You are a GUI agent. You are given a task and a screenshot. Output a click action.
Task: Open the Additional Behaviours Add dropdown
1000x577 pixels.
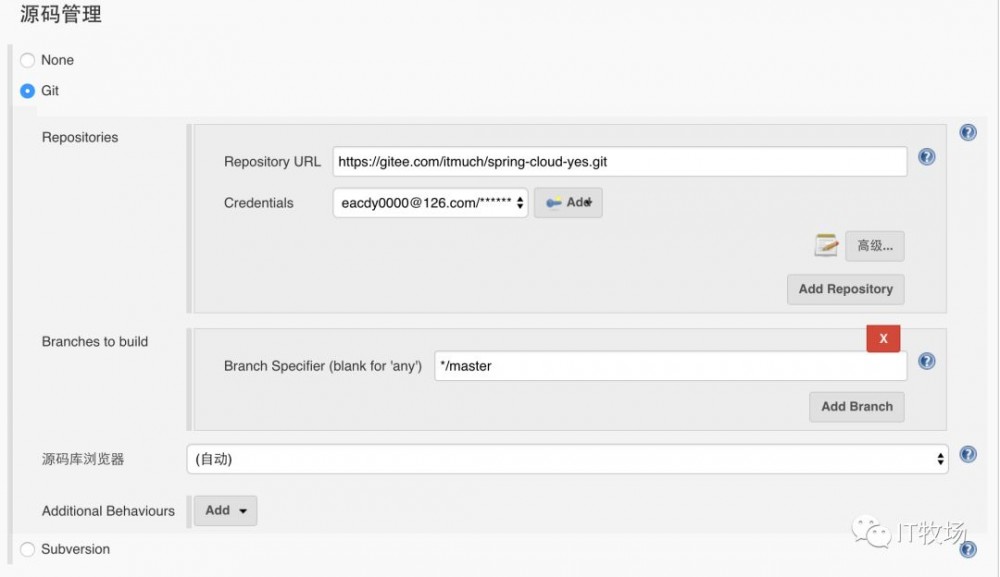225,510
